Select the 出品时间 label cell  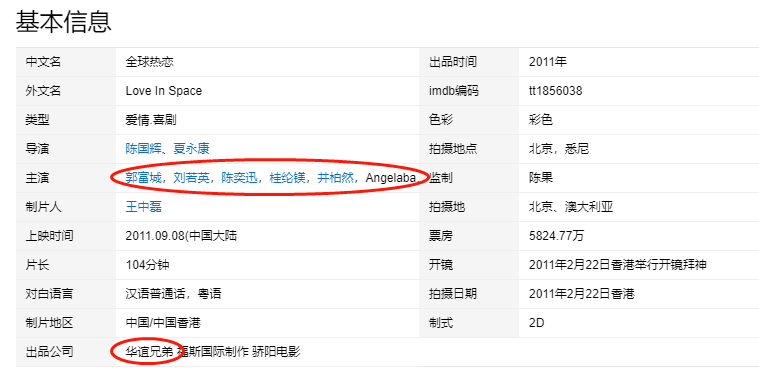(x=469, y=62)
